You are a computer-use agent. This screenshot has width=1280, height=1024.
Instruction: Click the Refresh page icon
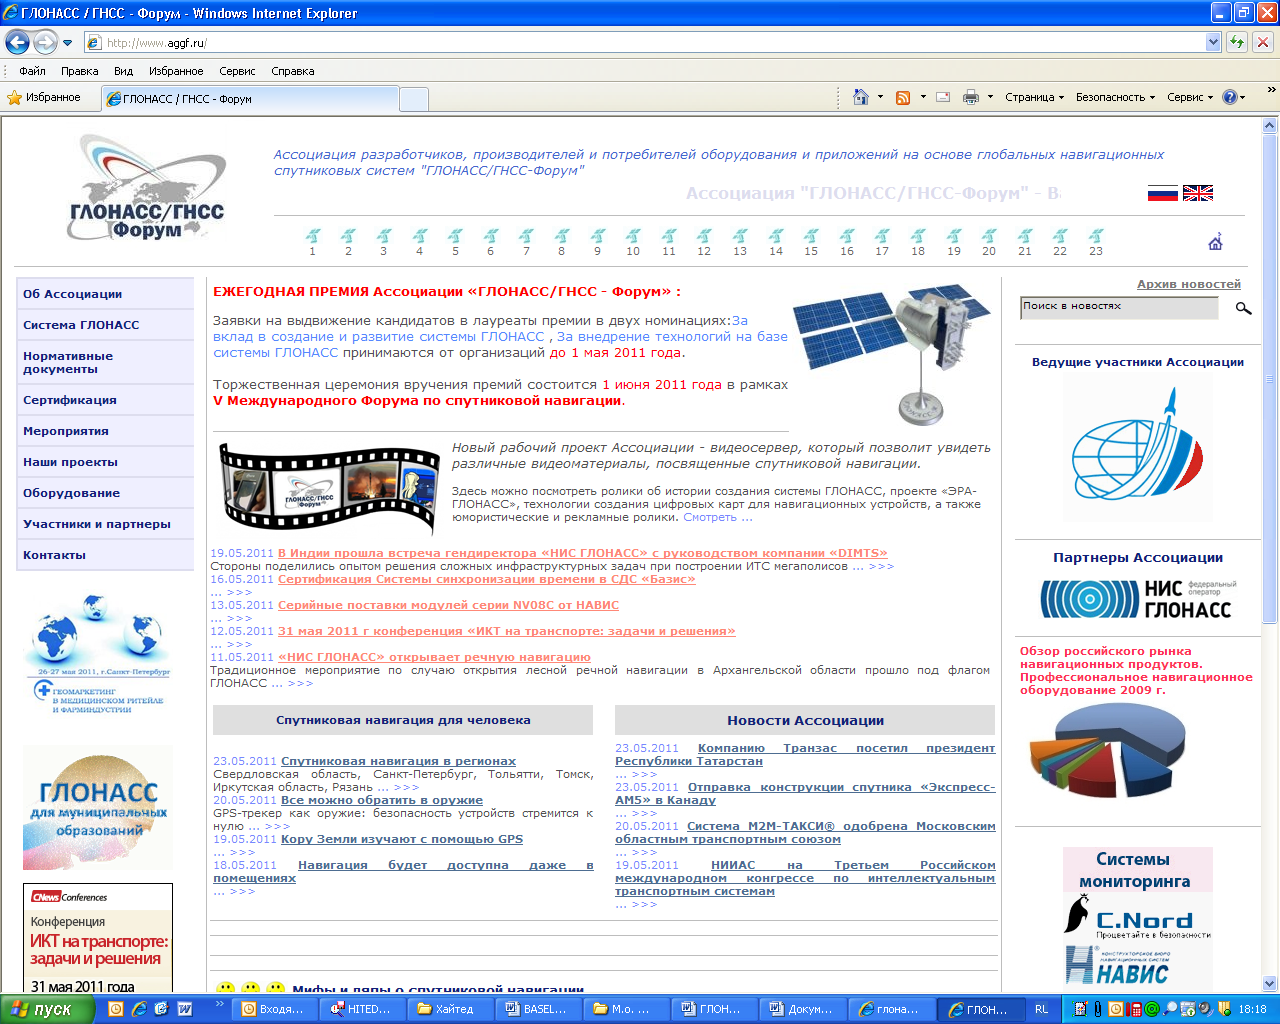coord(1237,42)
